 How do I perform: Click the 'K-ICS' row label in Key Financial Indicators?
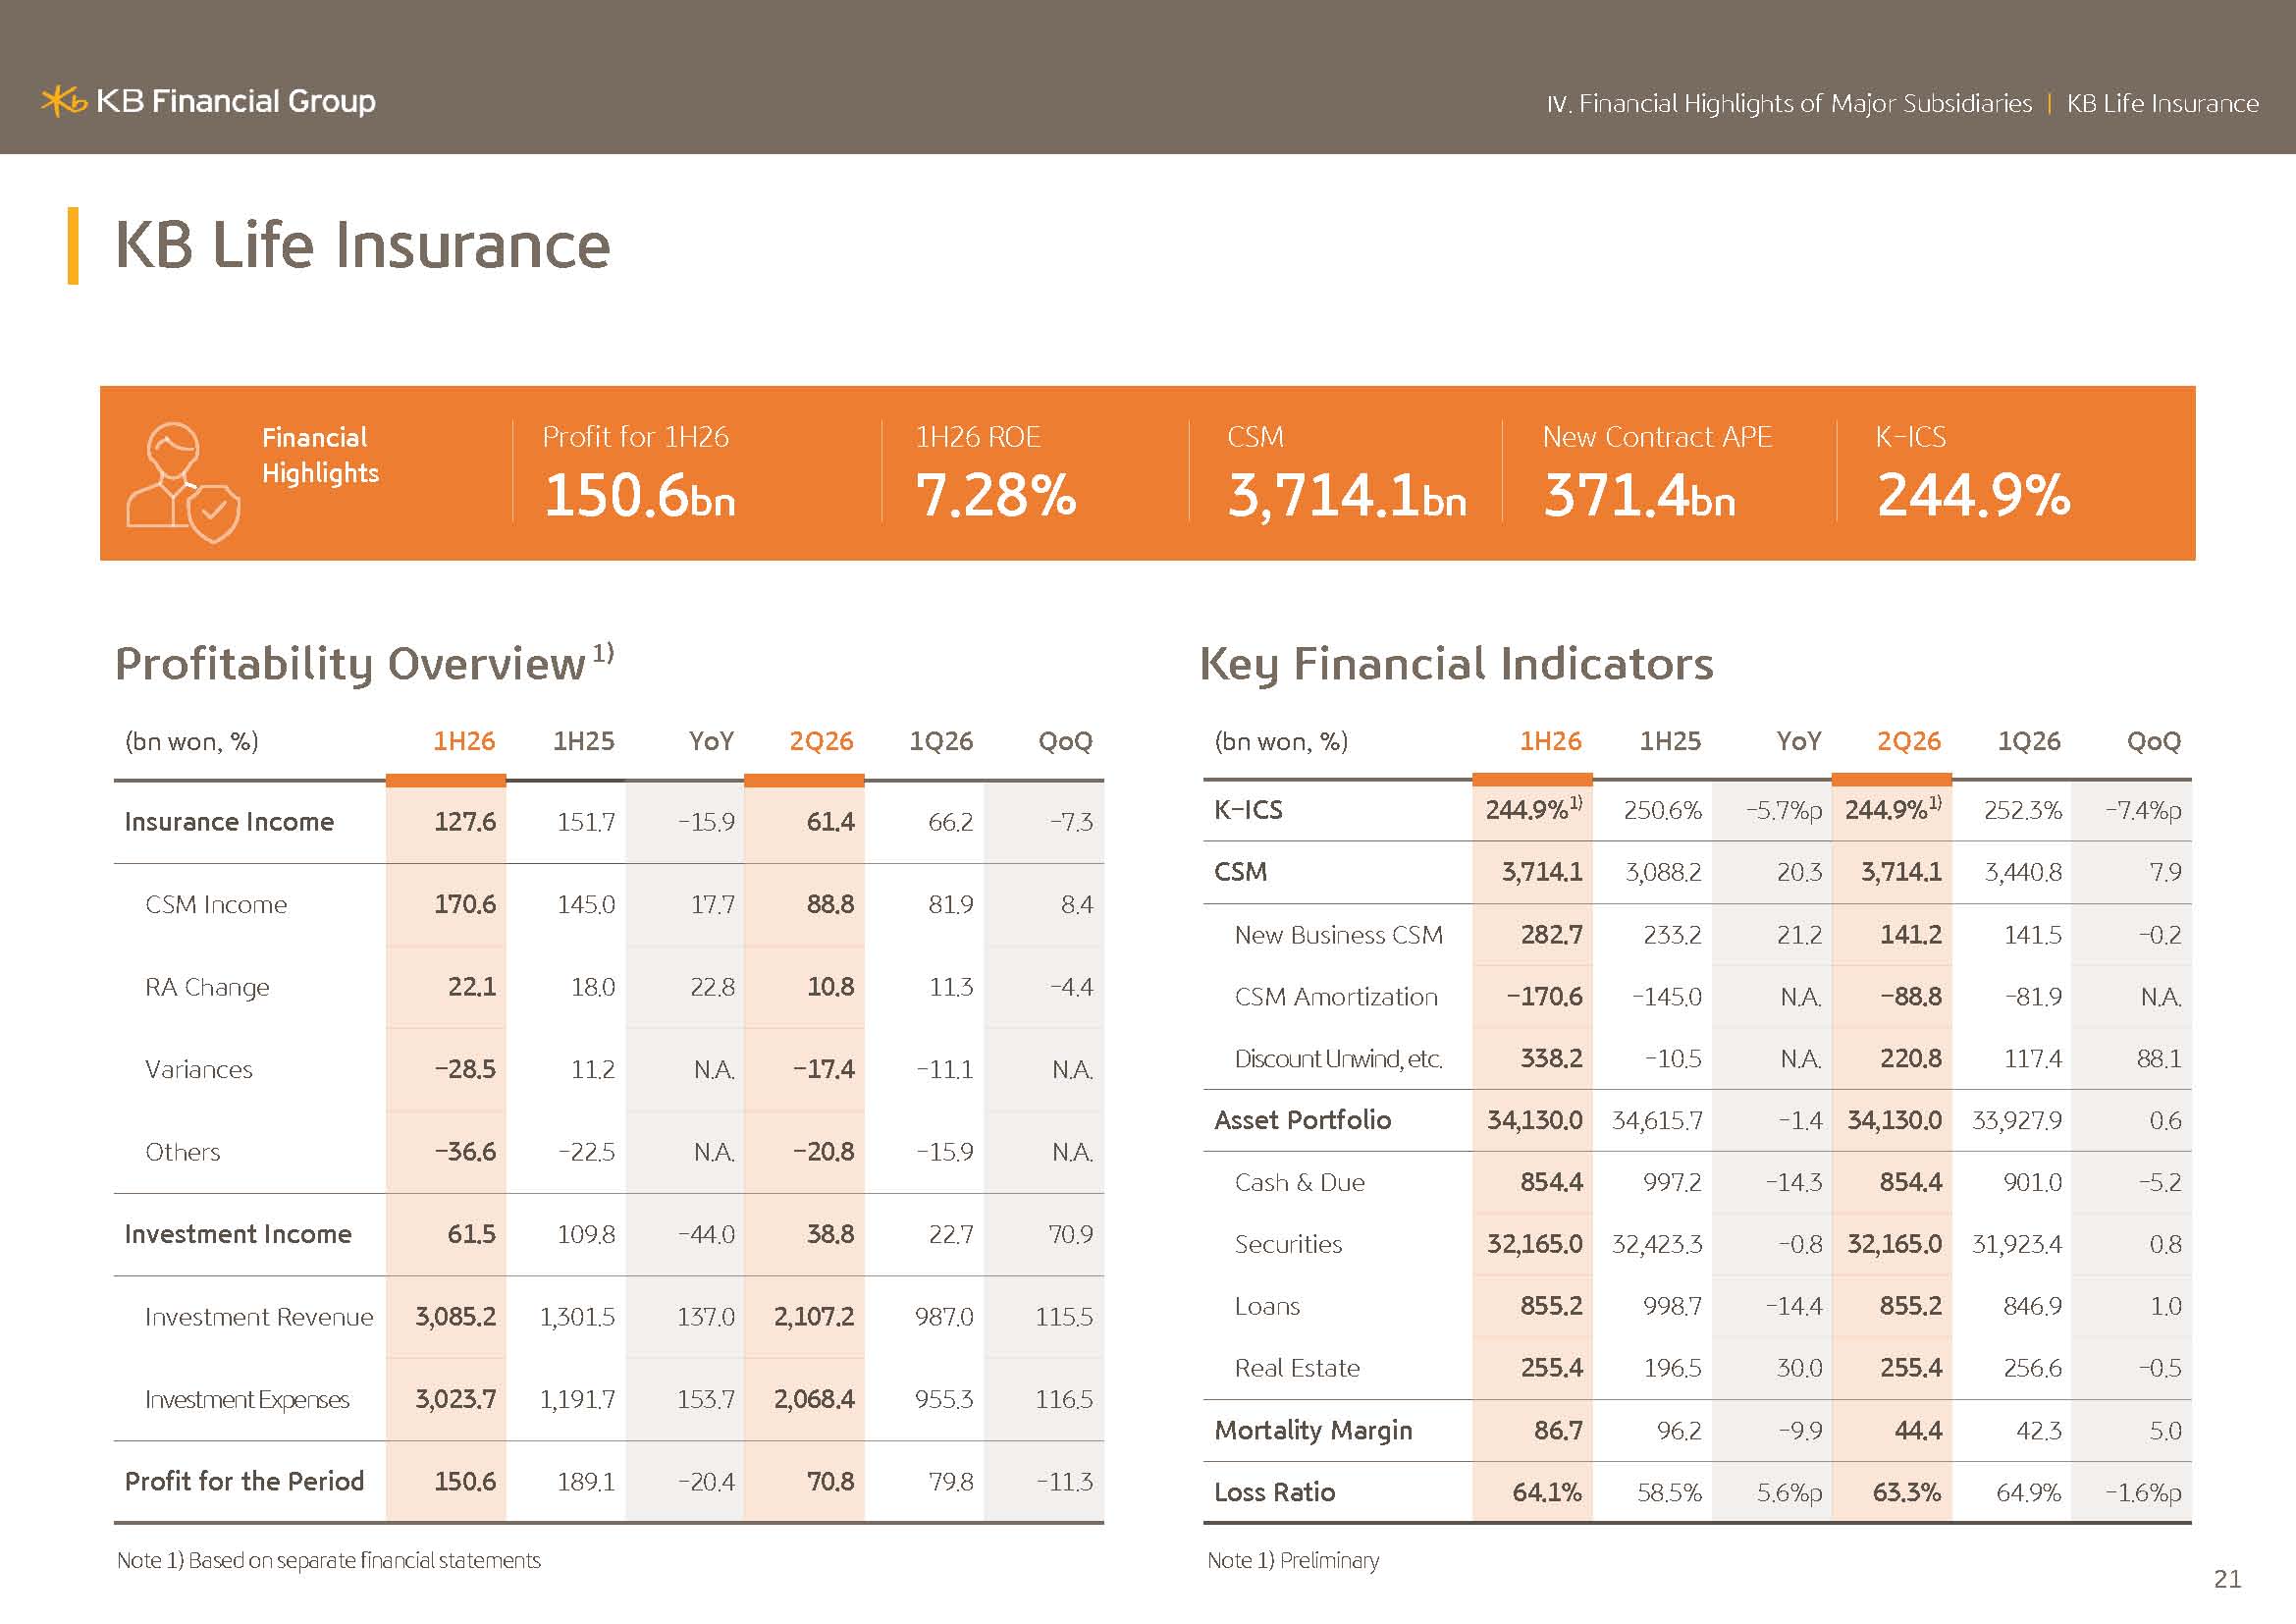click(1248, 810)
